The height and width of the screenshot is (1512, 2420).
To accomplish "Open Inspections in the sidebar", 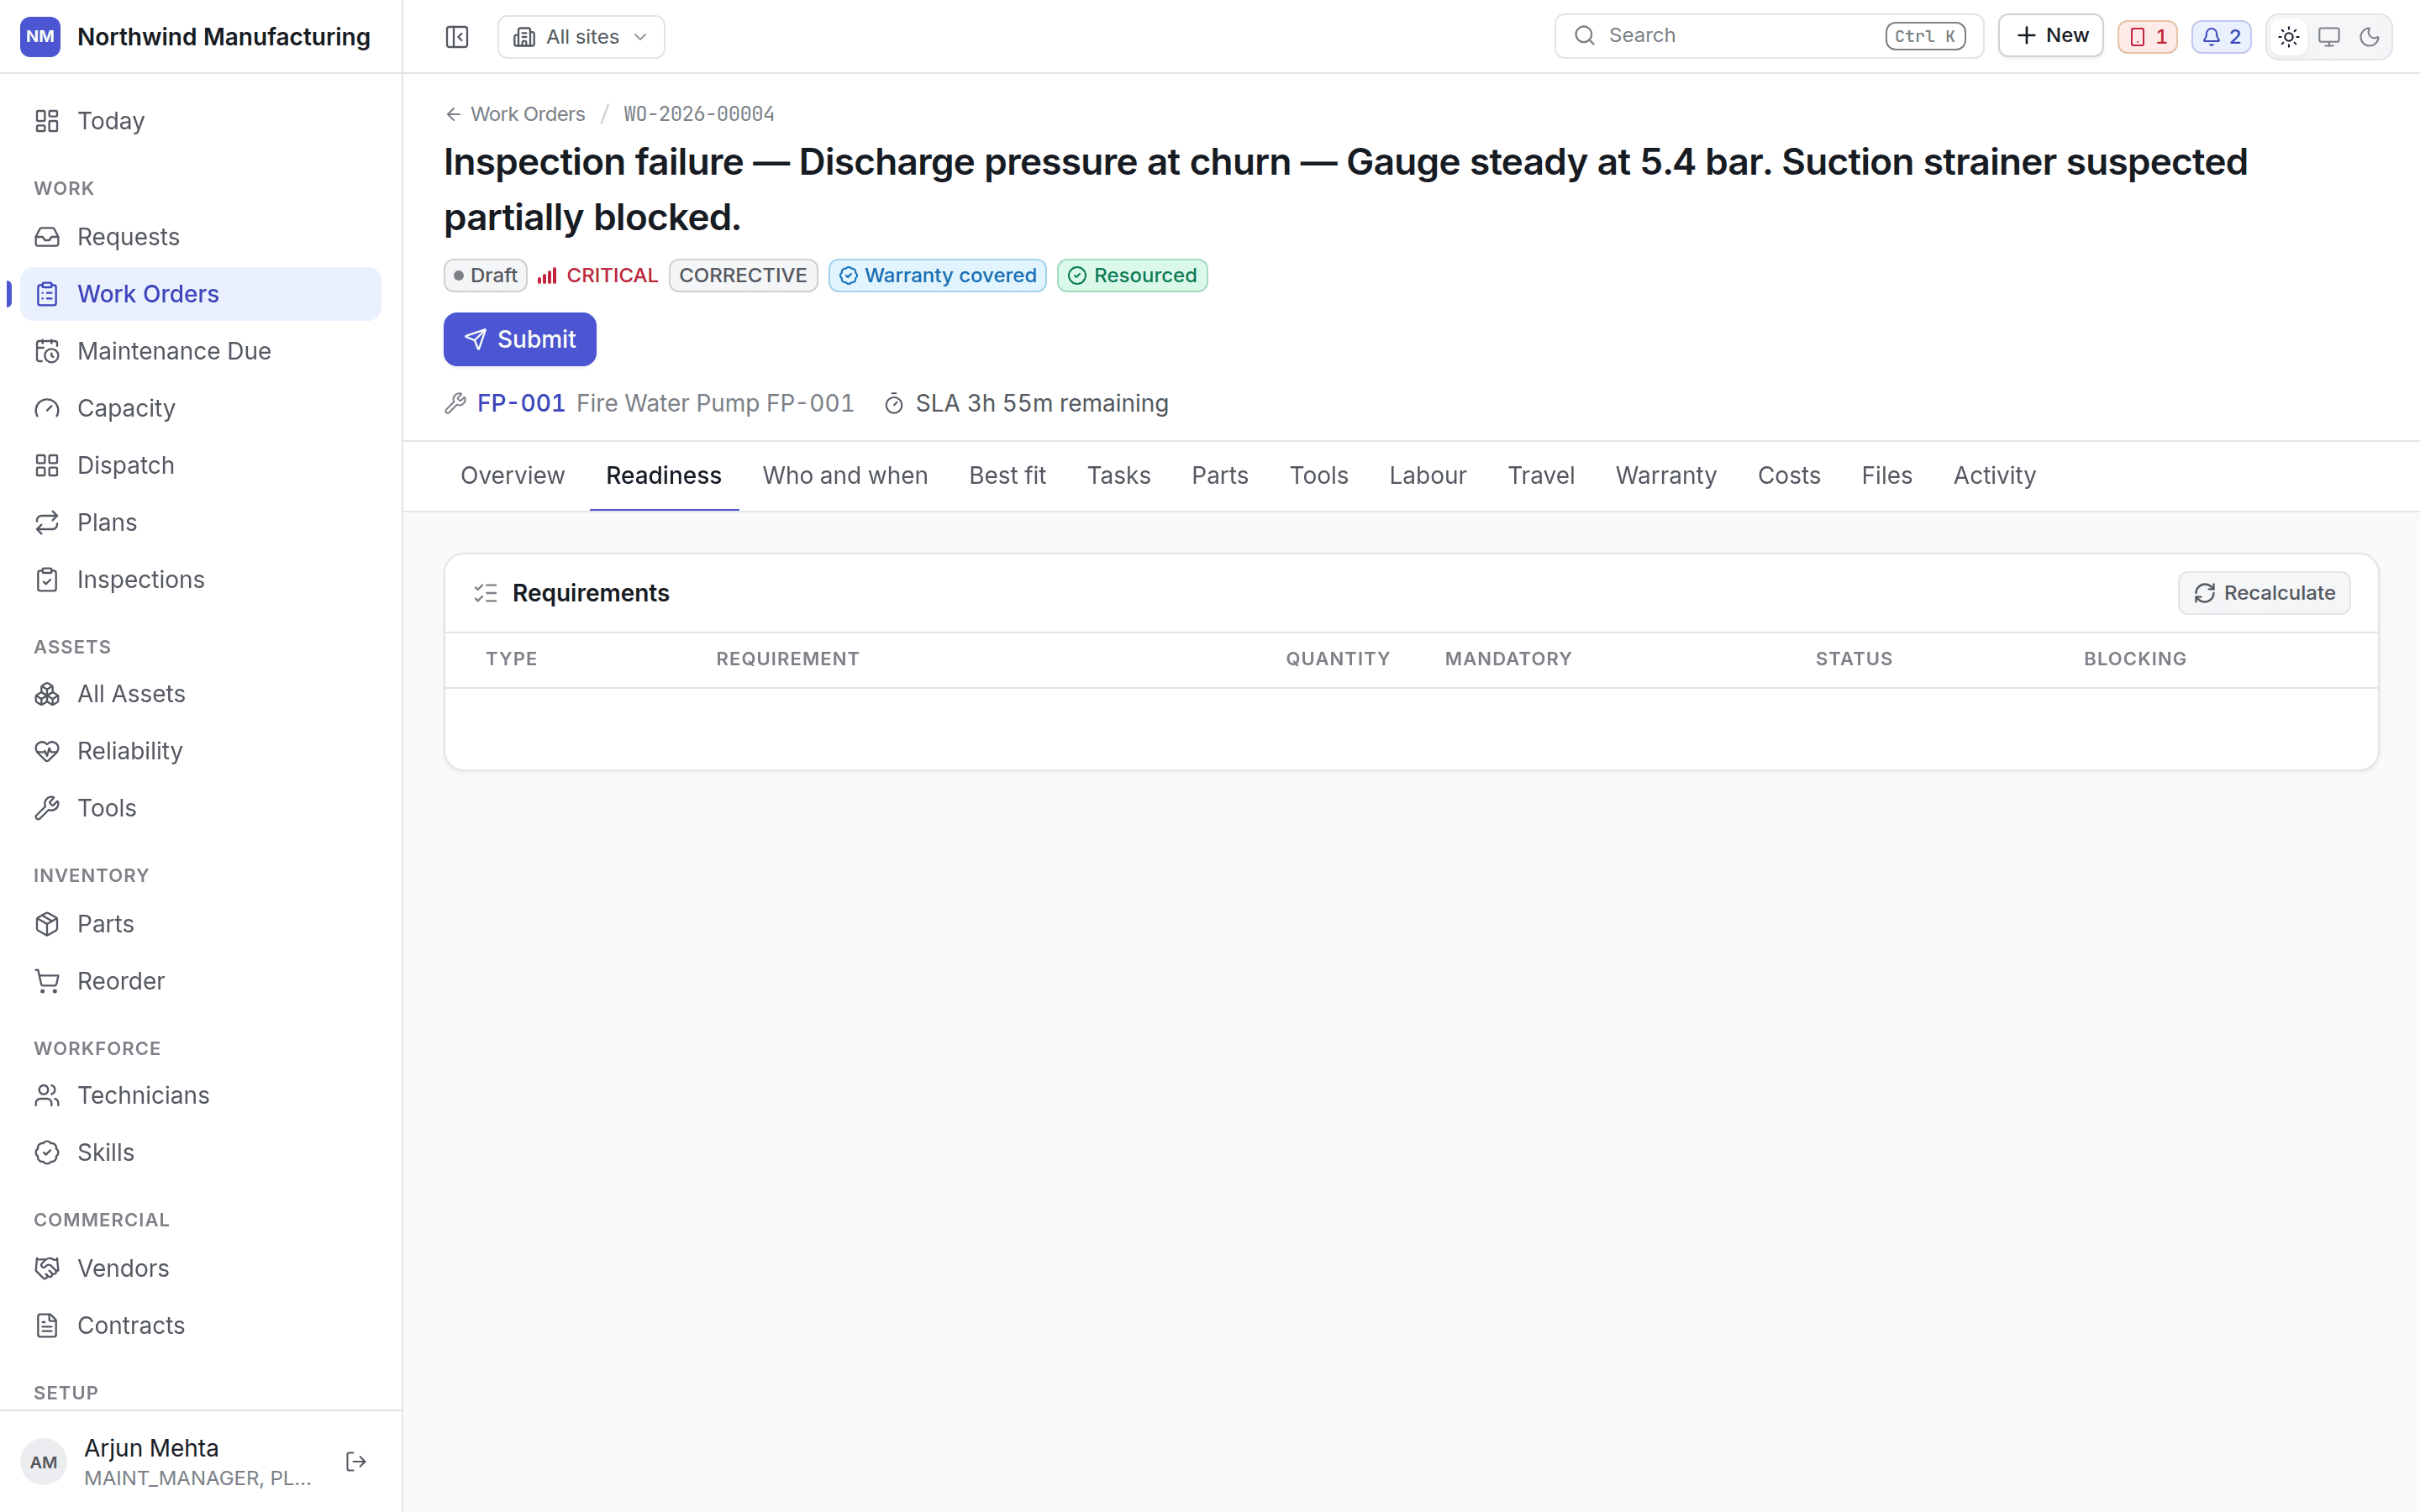I will tap(200, 579).
